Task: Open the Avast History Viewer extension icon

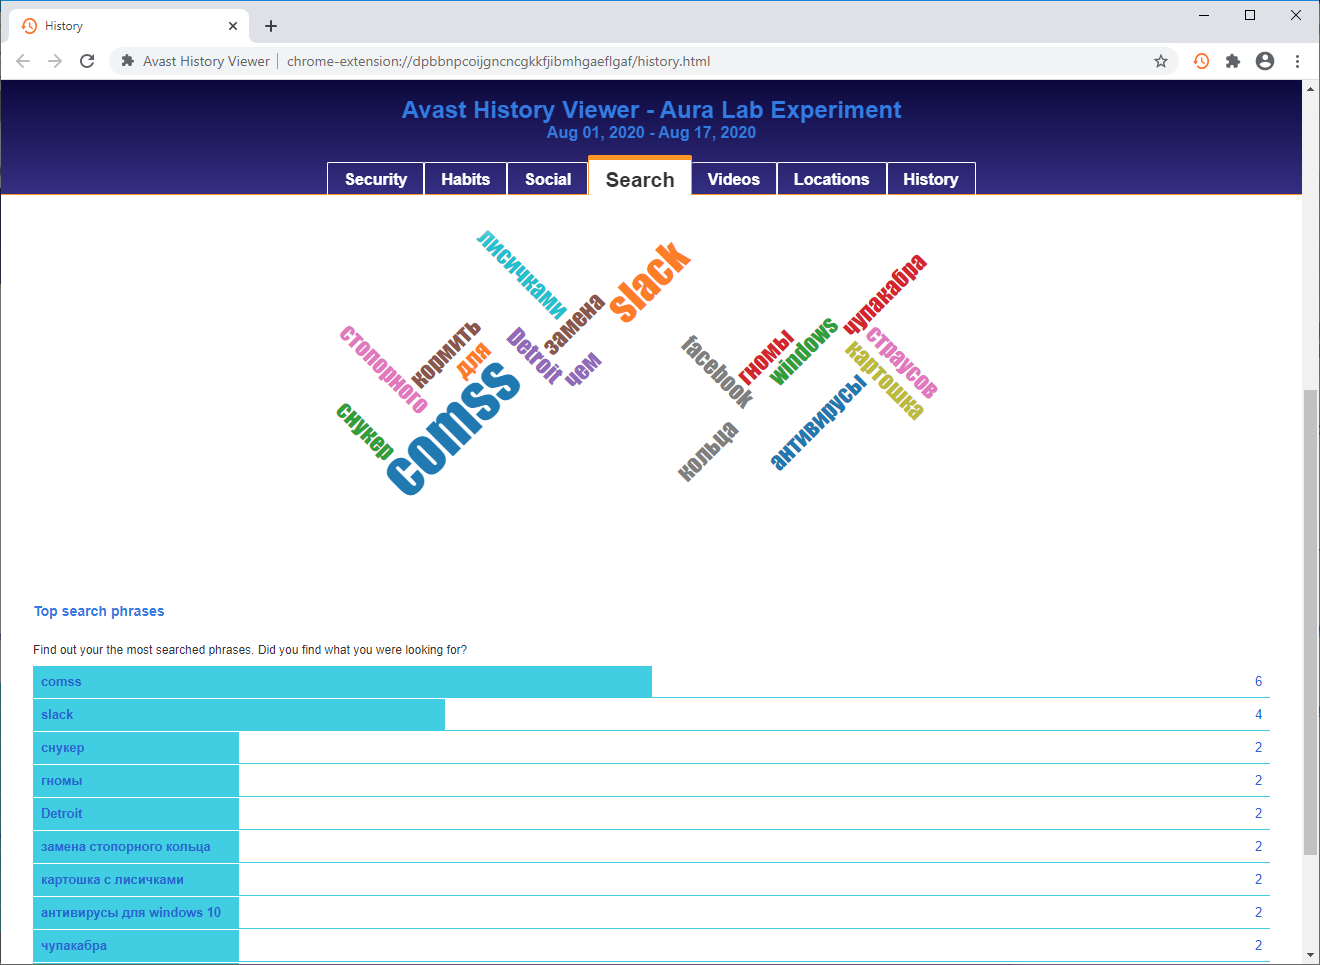Action: pos(1201,61)
